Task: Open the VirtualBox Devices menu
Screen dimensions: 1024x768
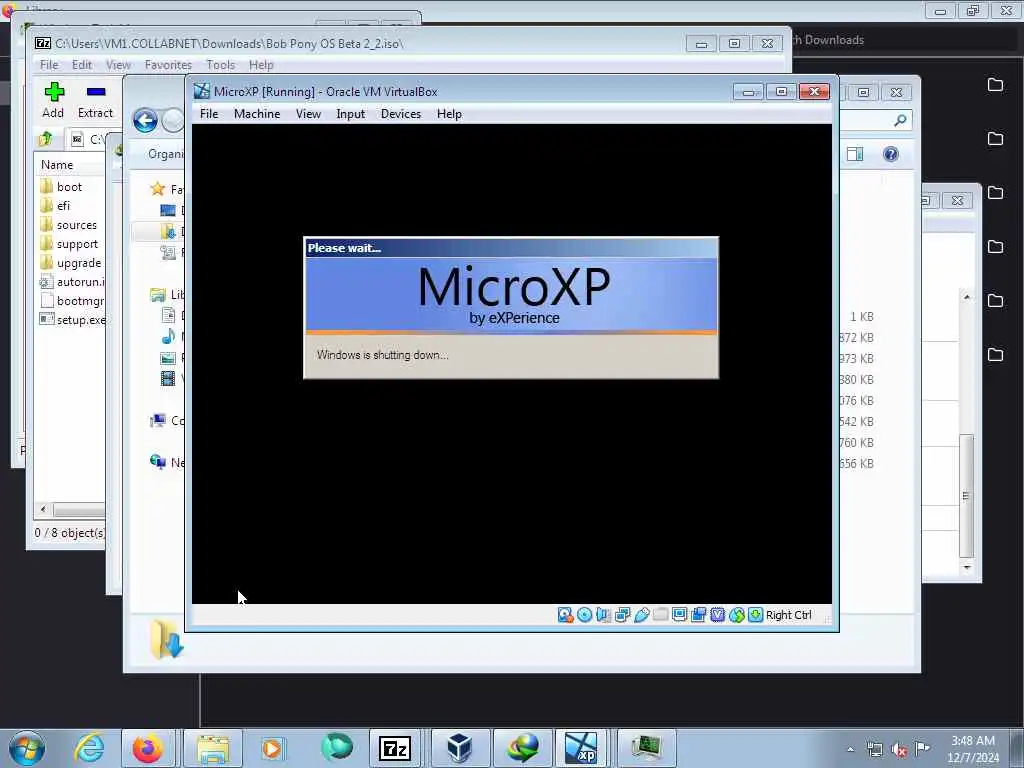Action: (401, 114)
